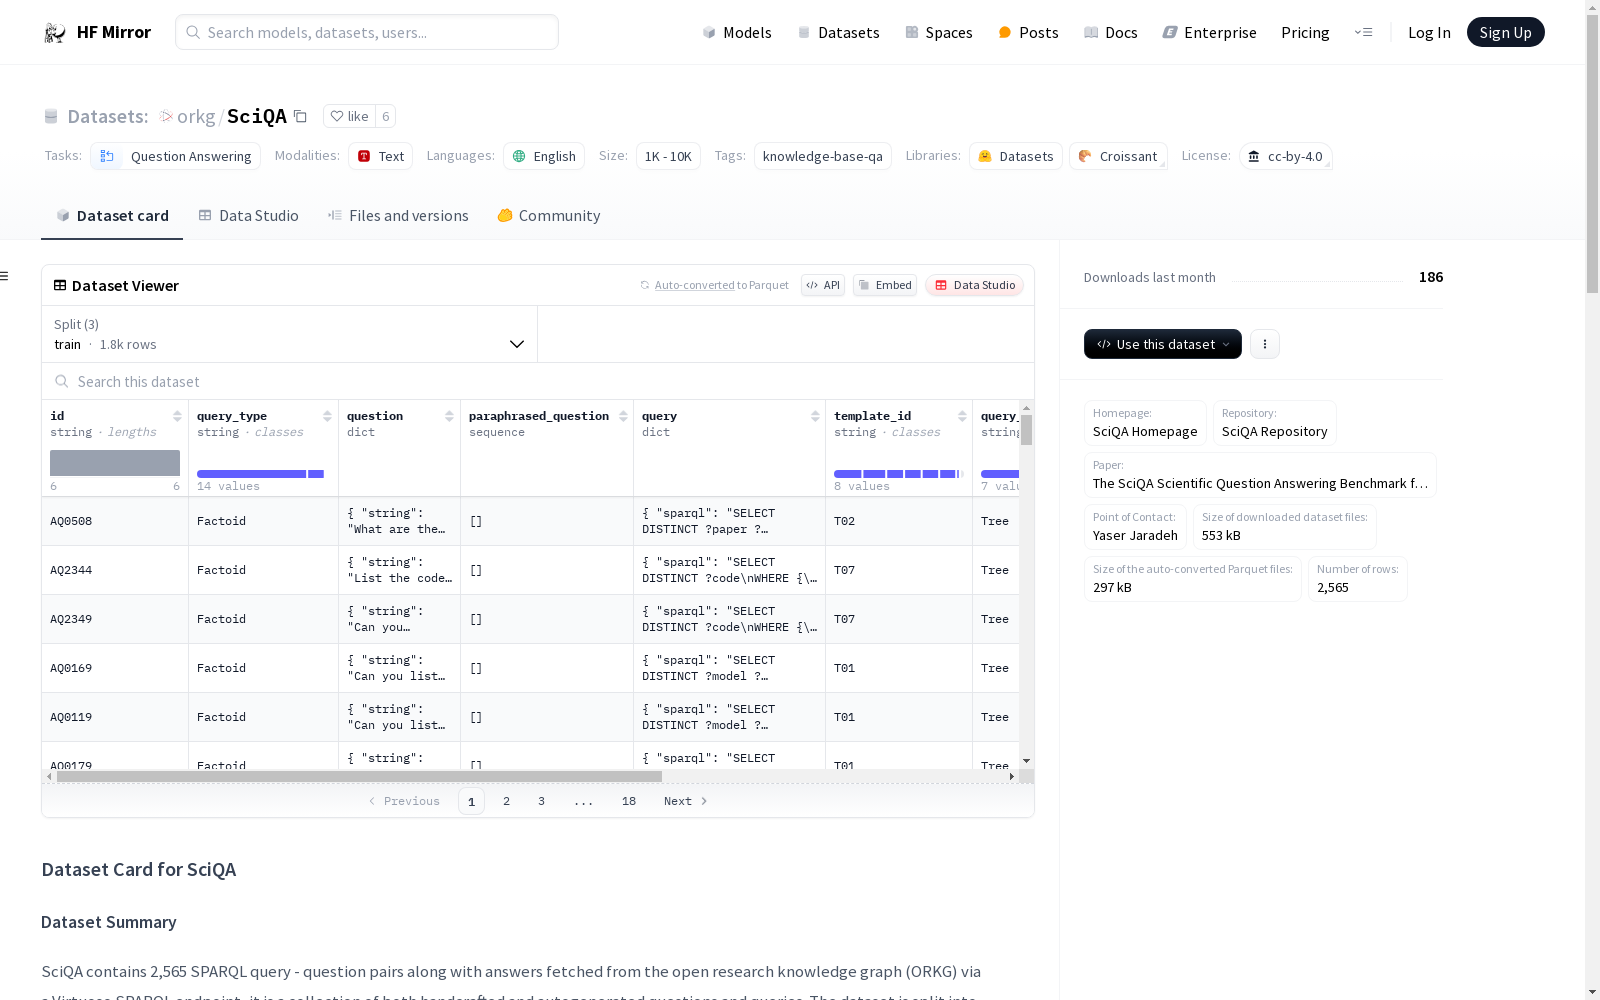Click the cc-by-4.0 license tag
The image size is (1600, 1000).
pyautogui.click(x=1285, y=156)
